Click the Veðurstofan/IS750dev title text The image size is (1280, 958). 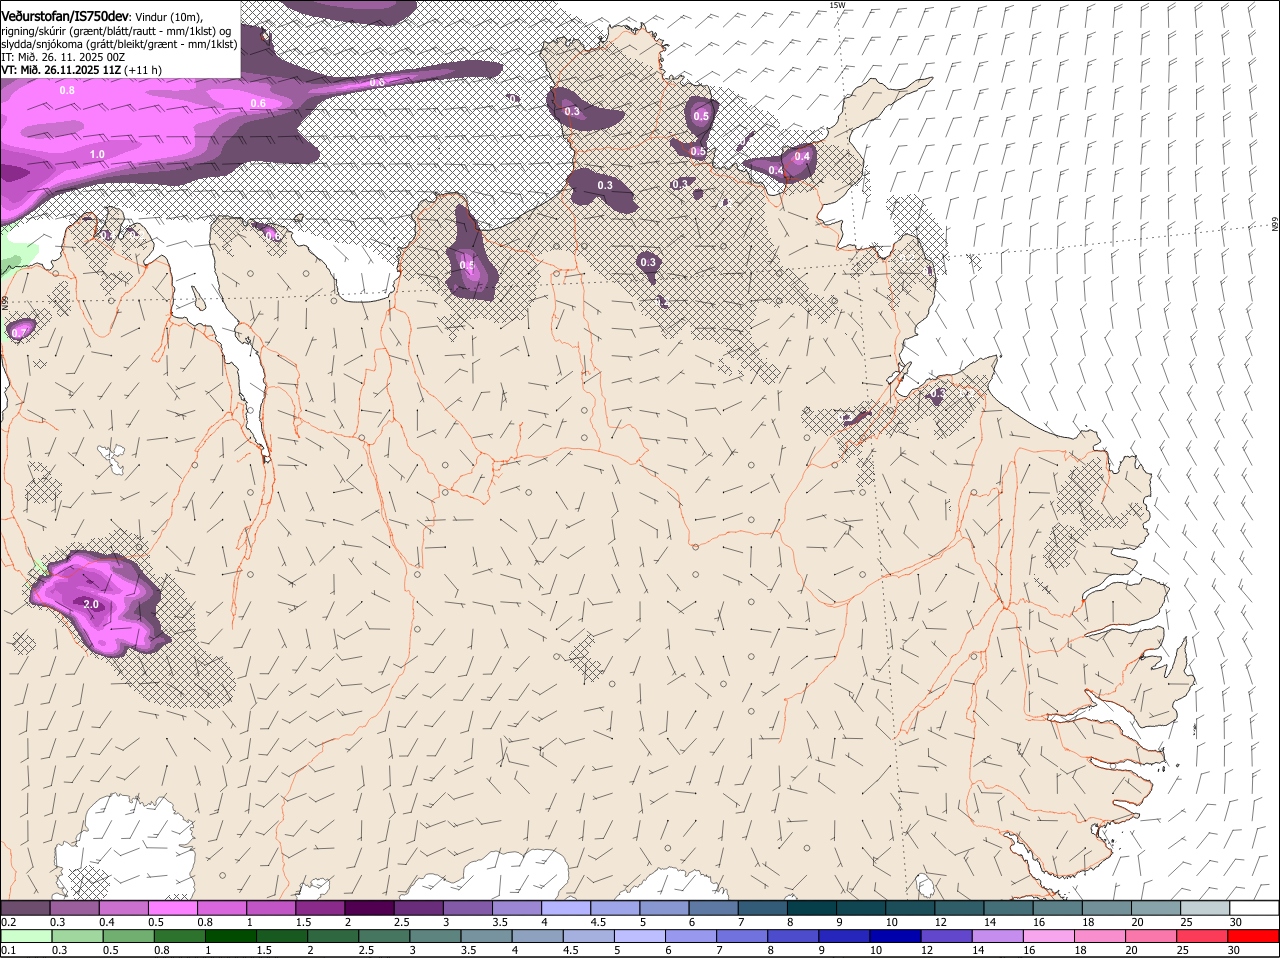pyautogui.click(x=65, y=16)
